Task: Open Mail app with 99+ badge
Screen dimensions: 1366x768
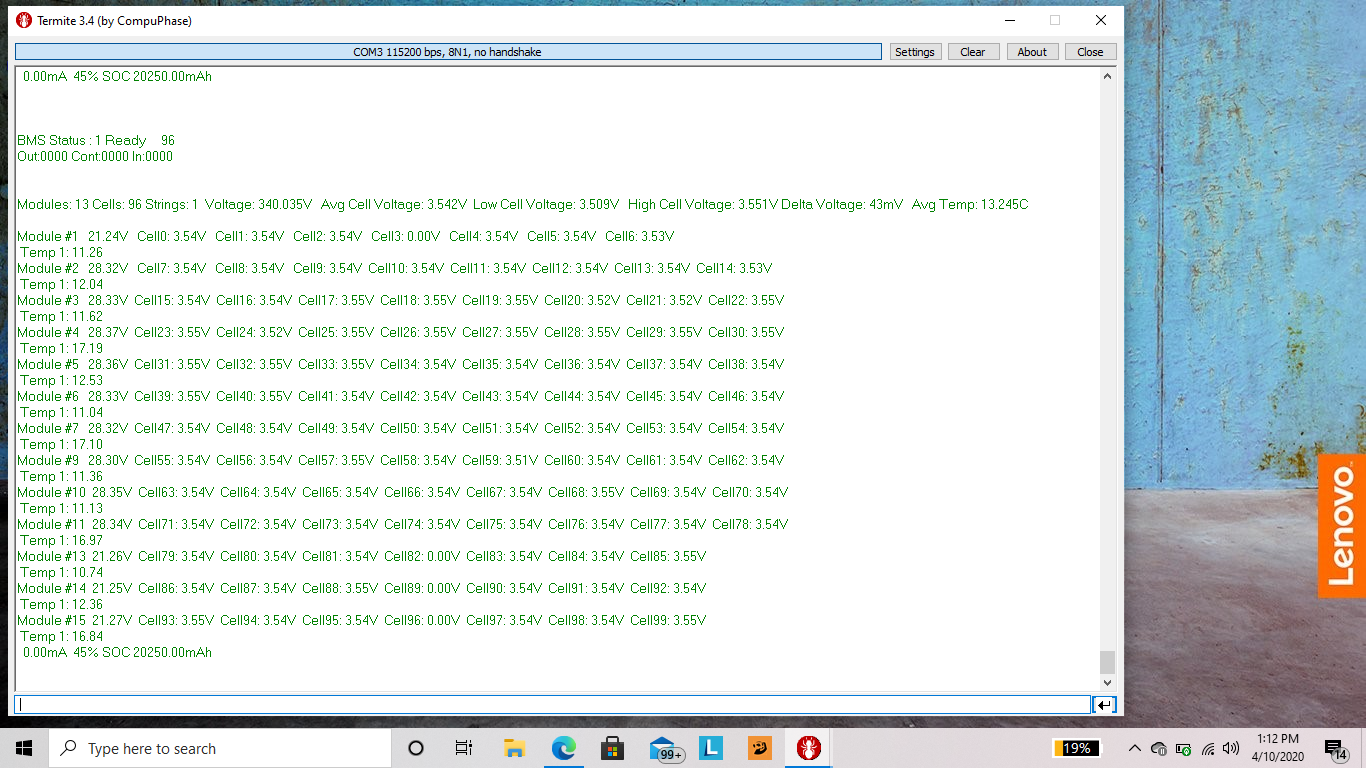Action: click(664, 749)
